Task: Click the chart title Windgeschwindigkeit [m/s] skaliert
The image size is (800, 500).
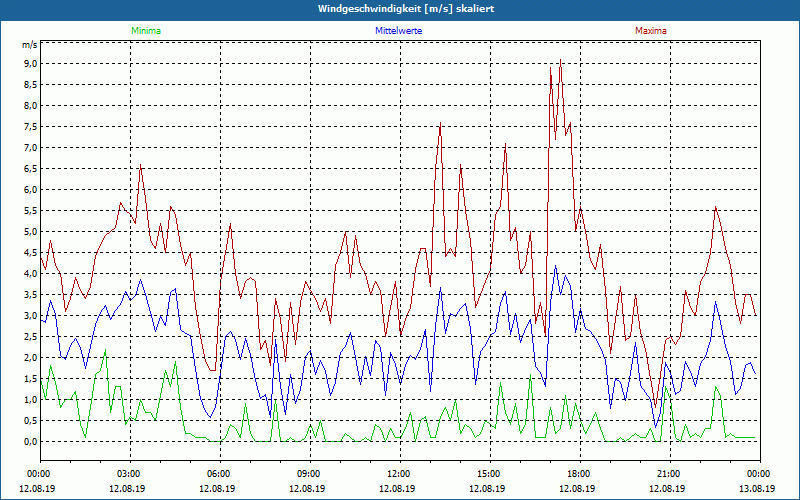Action: 406,9
